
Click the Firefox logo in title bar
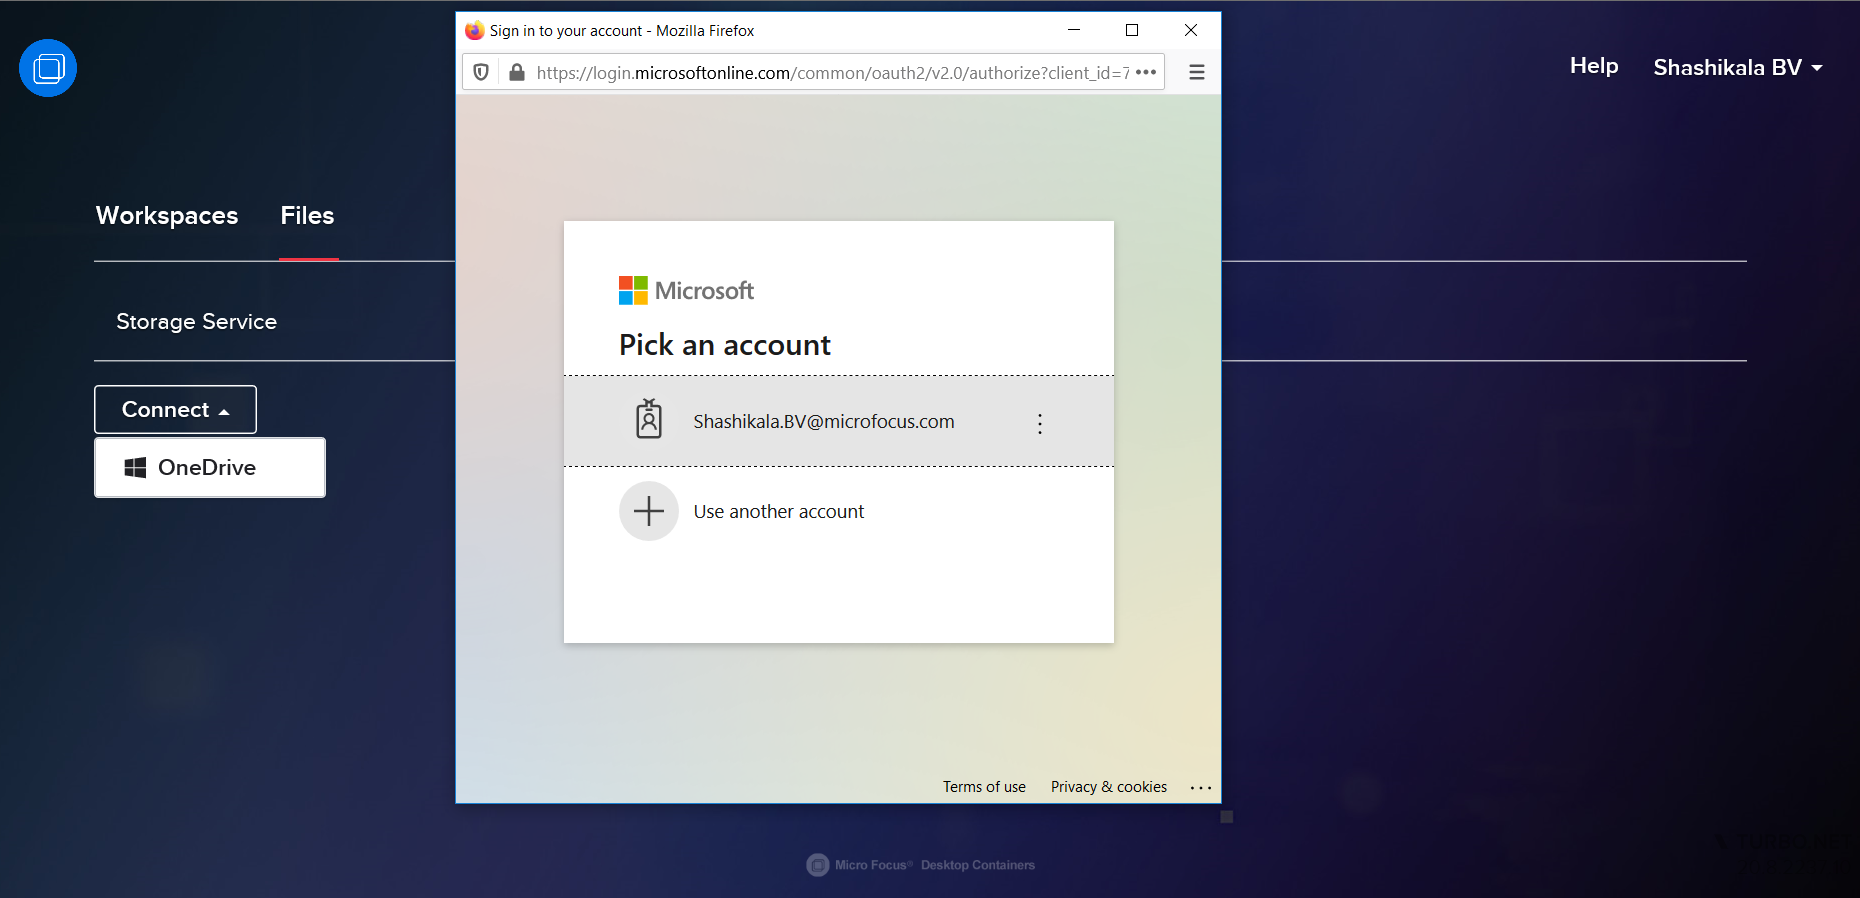pos(474,30)
